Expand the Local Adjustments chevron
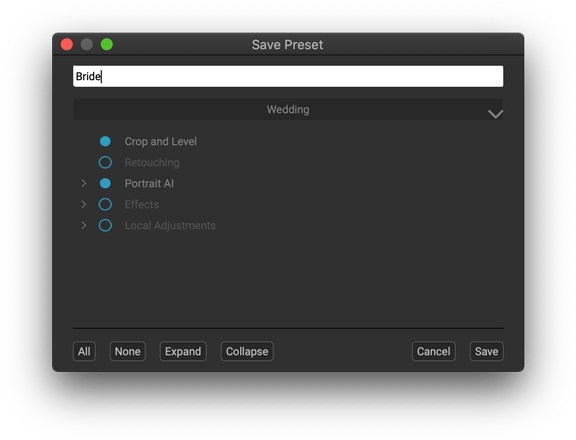The width and height of the screenshot is (576, 440). (x=83, y=225)
